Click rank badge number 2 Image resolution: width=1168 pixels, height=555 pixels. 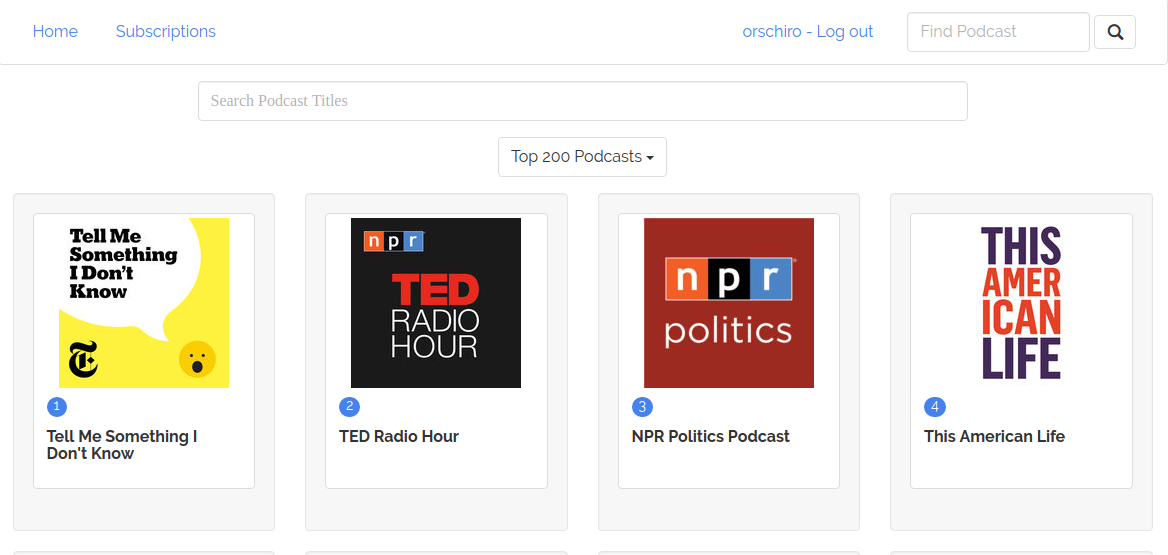tap(349, 407)
